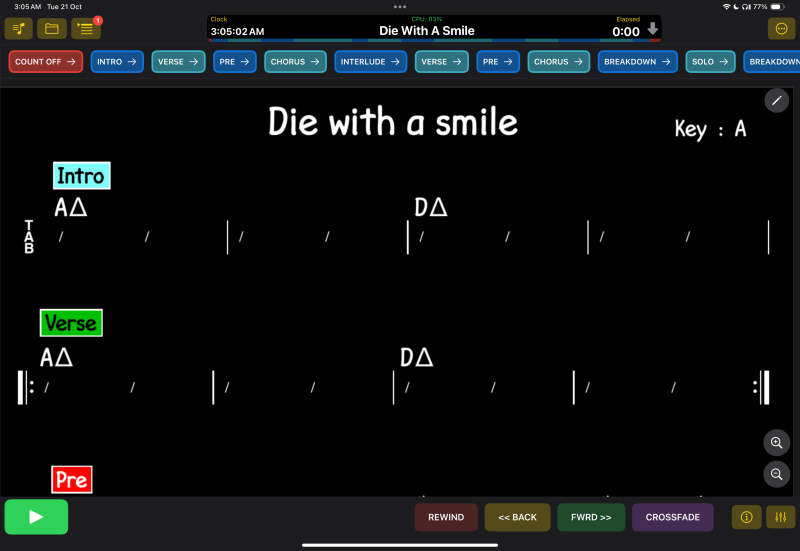800x551 pixels.
Task: Jump to the INTRO section
Action: [117, 62]
